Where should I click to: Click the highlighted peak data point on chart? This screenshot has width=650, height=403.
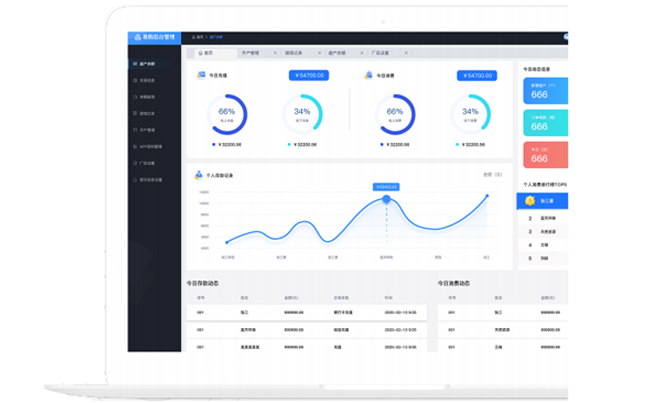[x=387, y=199]
